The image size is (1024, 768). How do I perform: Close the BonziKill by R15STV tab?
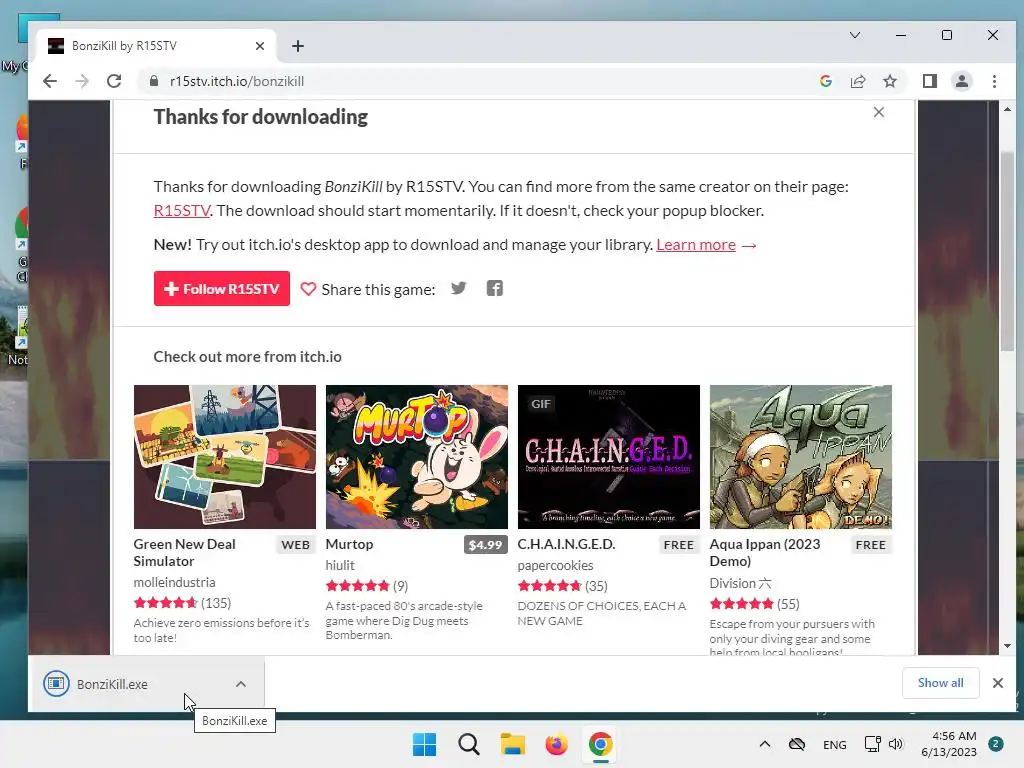[260, 46]
